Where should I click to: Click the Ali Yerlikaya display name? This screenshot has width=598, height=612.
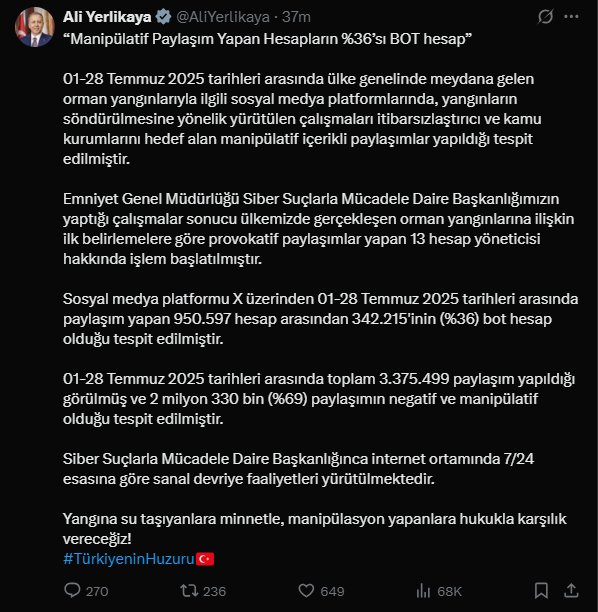107,17
